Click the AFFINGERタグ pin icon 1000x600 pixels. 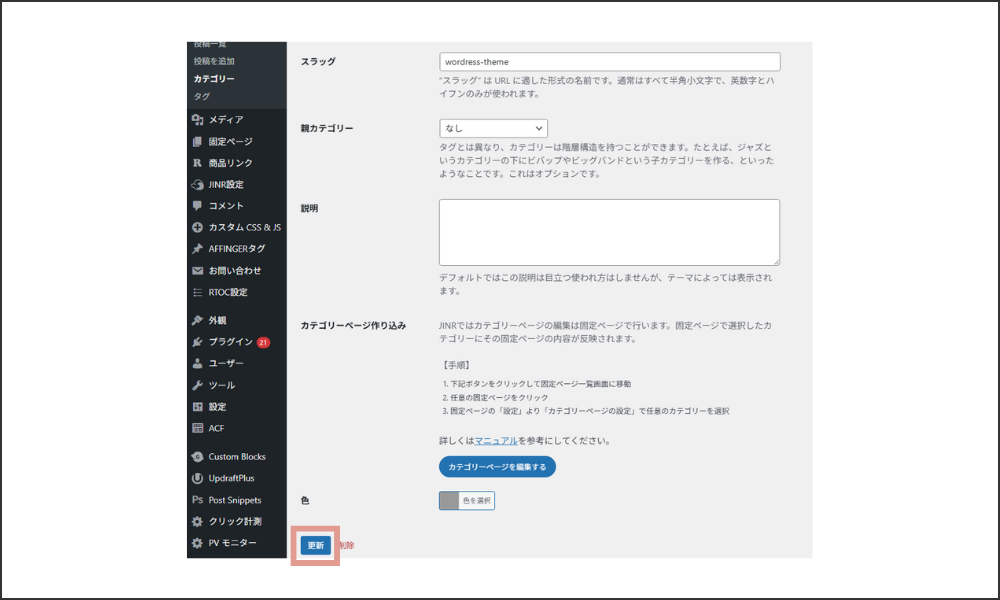[x=197, y=249]
